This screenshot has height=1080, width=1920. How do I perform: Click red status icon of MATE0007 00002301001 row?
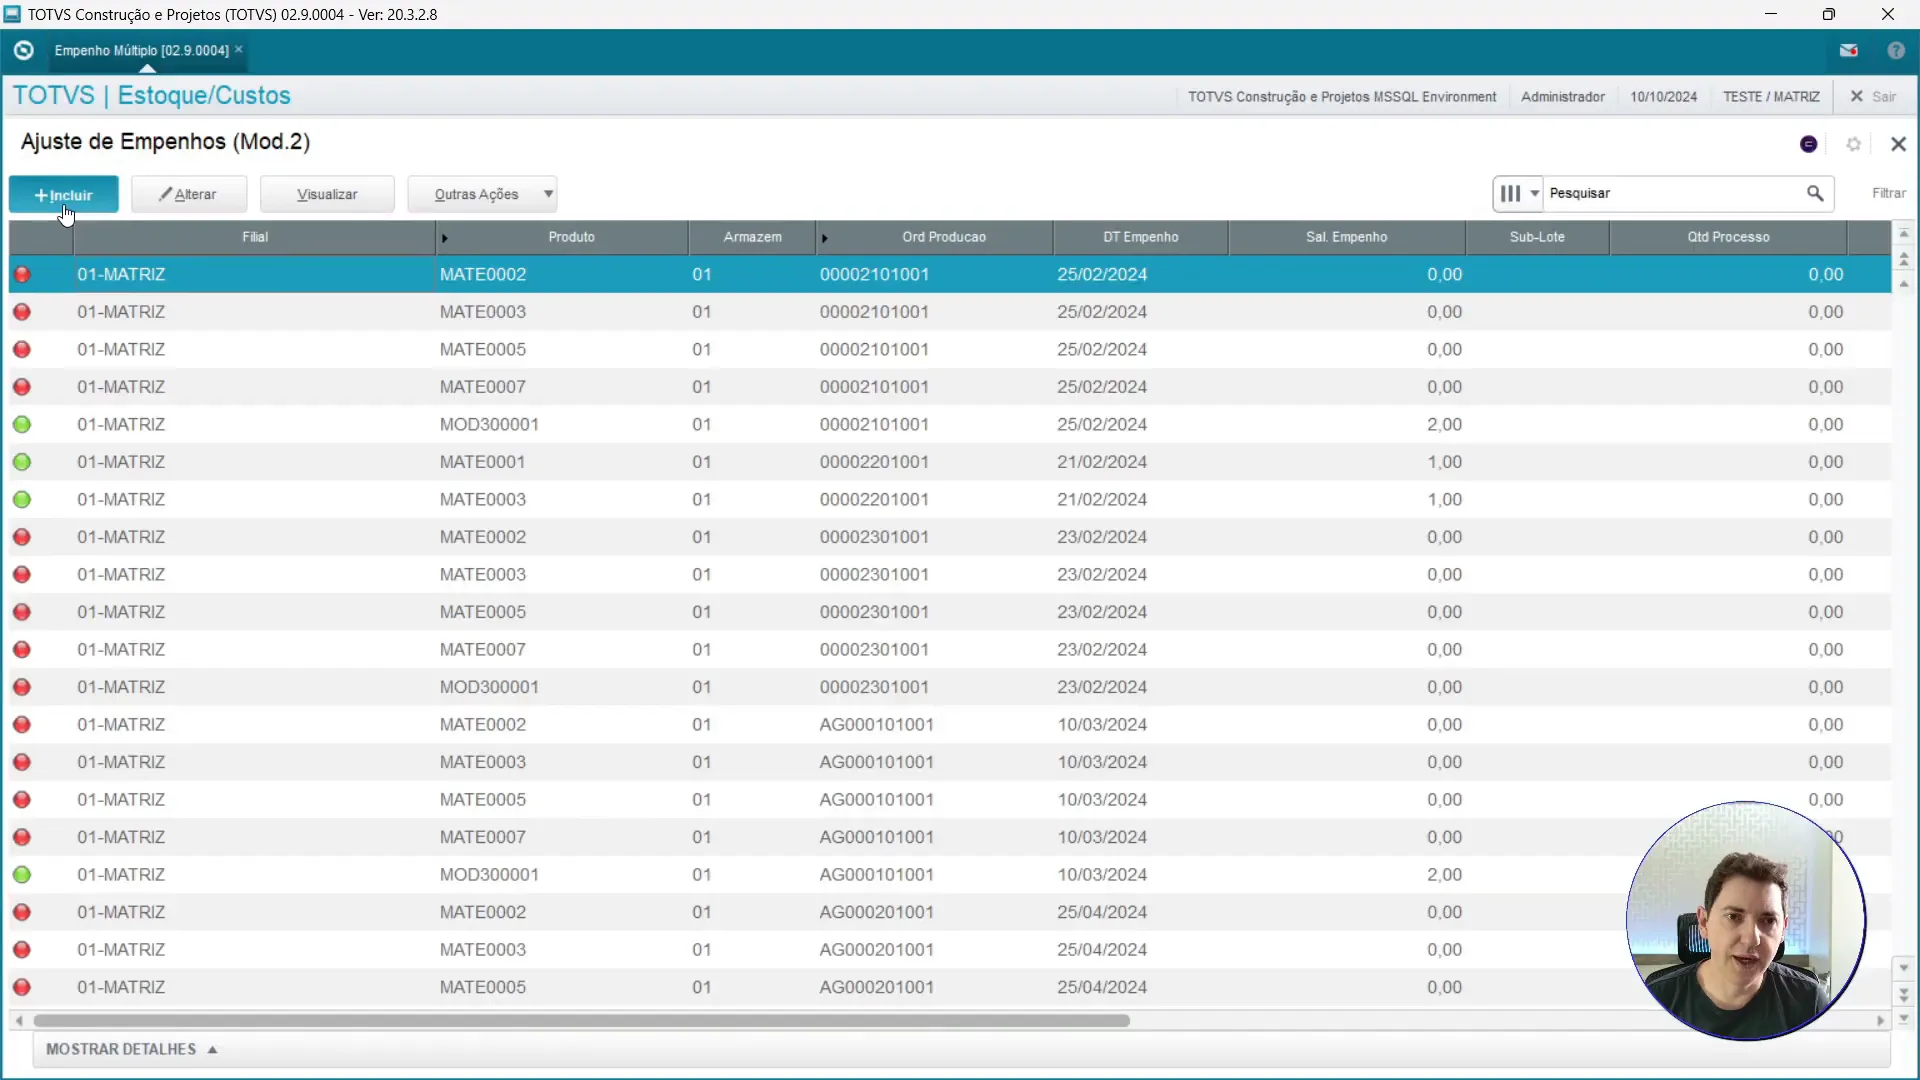click(22, 649)
